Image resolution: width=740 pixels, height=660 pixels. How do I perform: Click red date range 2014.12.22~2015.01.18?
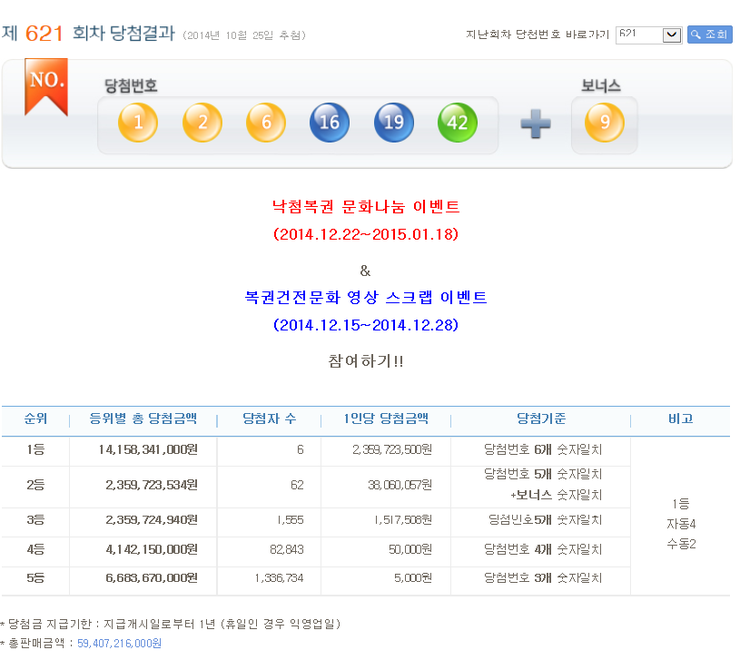click(x=366, y=234)
